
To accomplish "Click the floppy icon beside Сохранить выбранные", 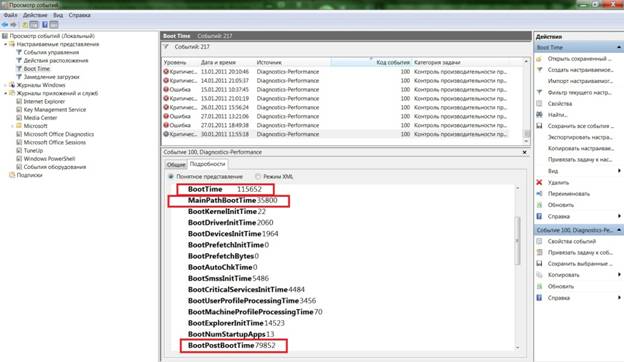I will 539,263.
